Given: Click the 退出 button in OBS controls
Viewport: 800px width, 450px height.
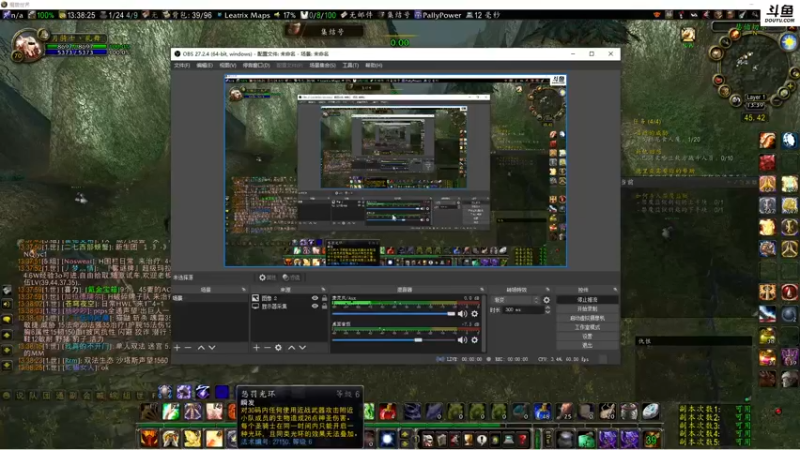Looking at the screenshot, I should tap(587, 345).
